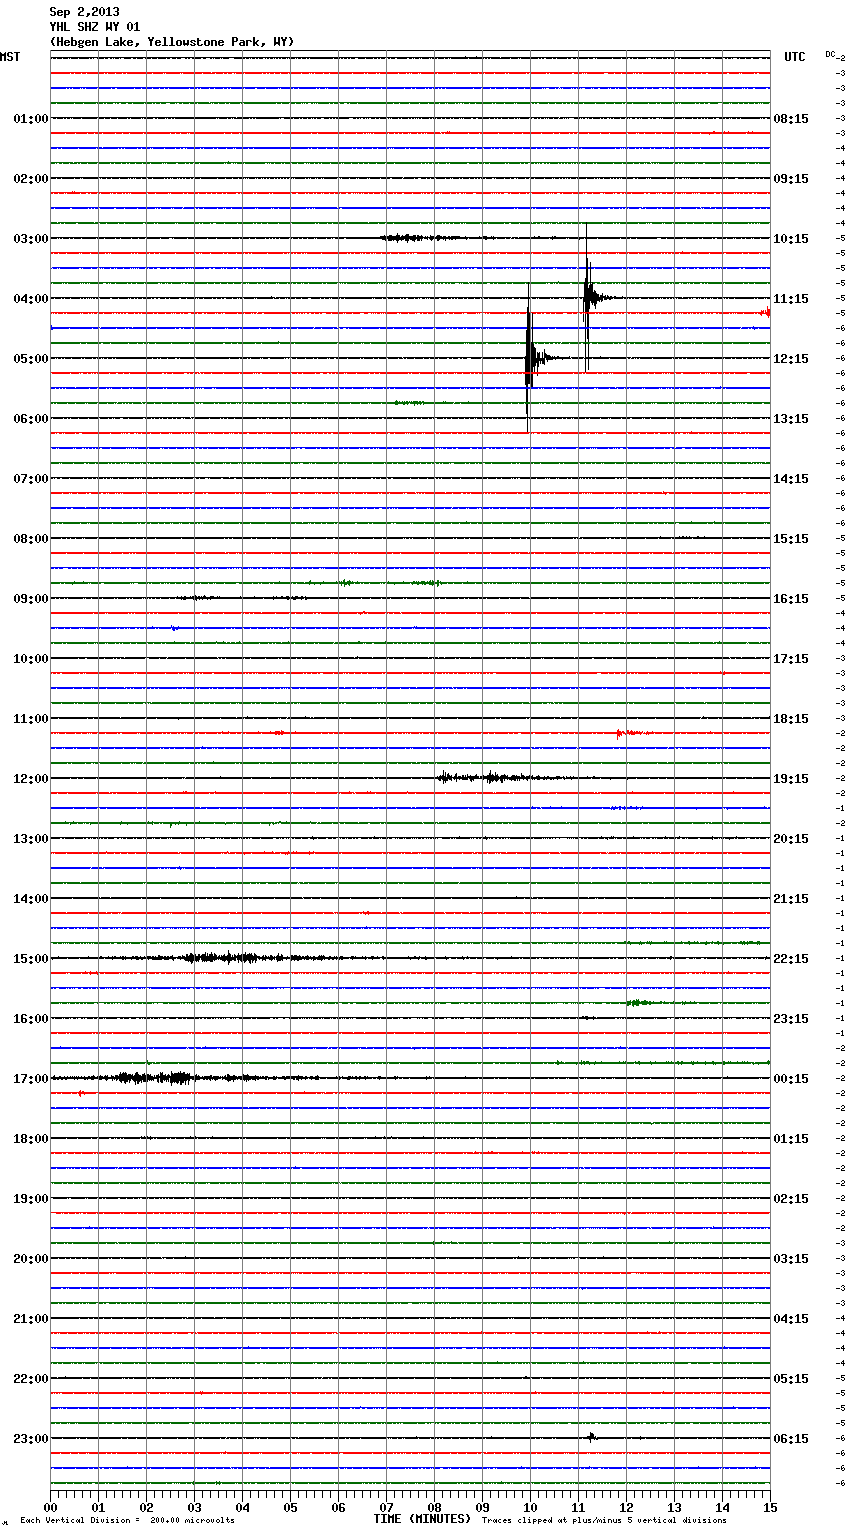Click the MST time zone header
Image resolution: width=850 pixels, height=1534 pixels.
[10, 57]
